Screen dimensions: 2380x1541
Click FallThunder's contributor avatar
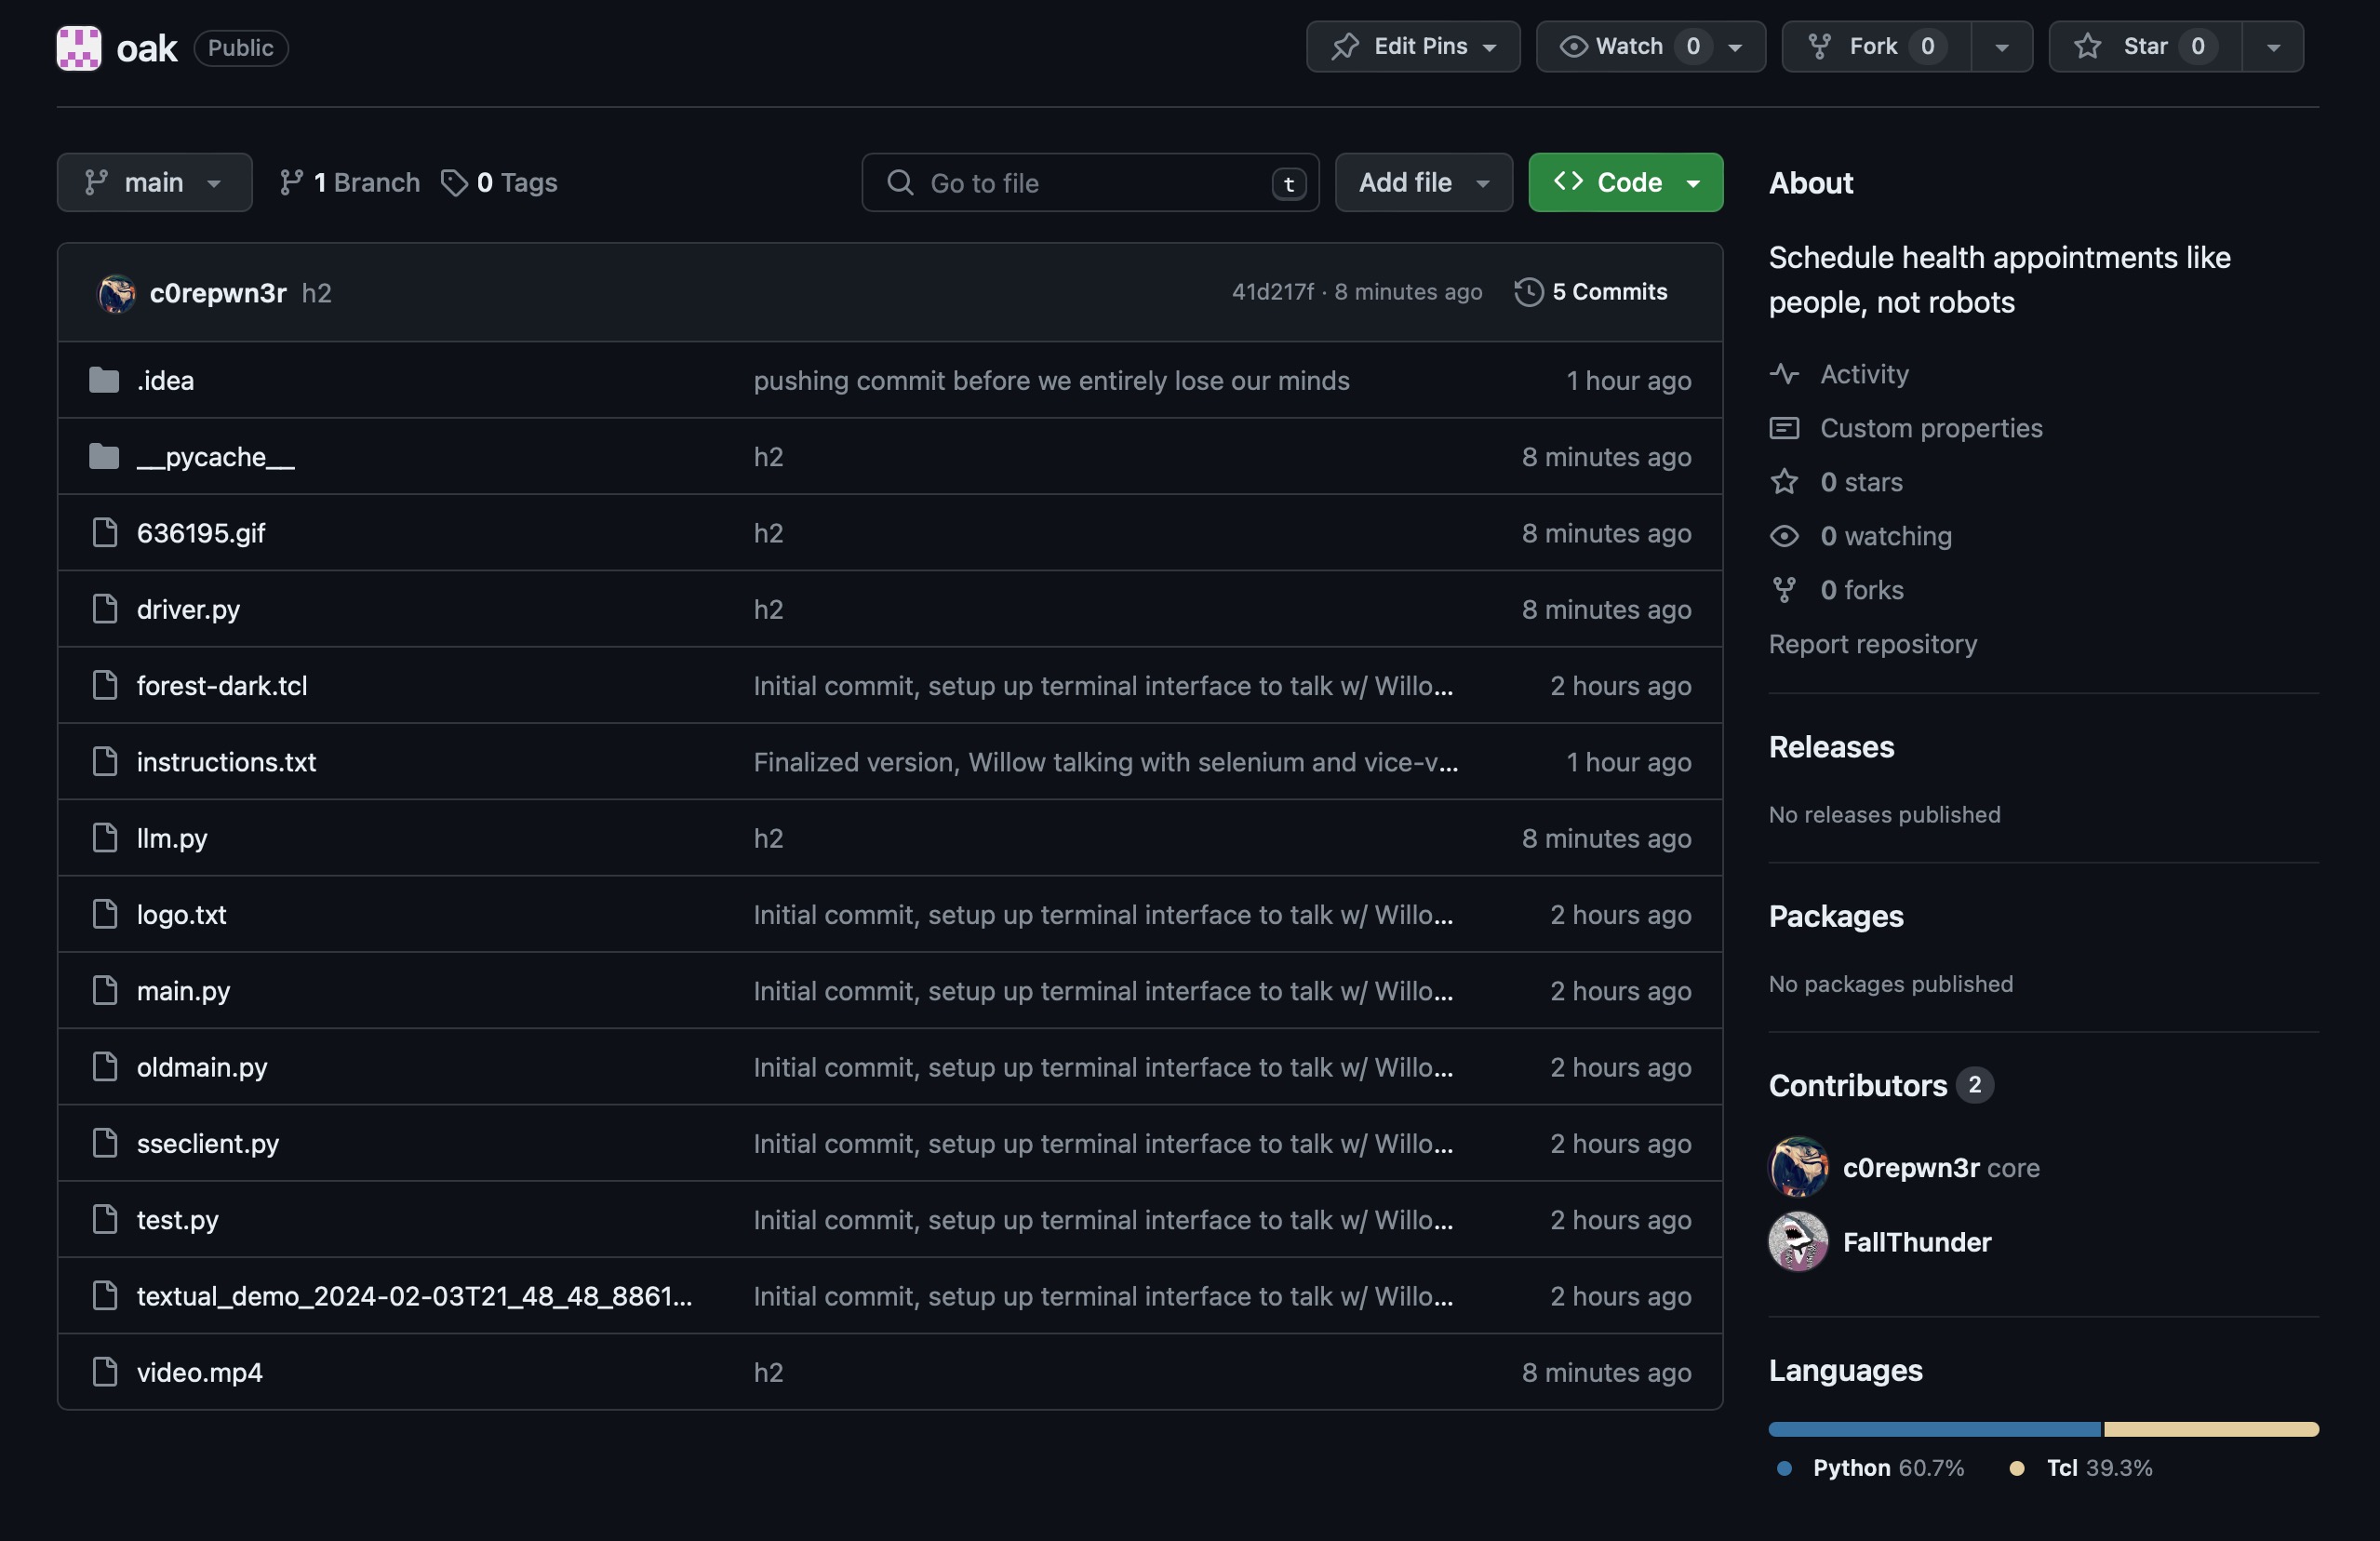pyautogui.click(x=1798, y=1241)
